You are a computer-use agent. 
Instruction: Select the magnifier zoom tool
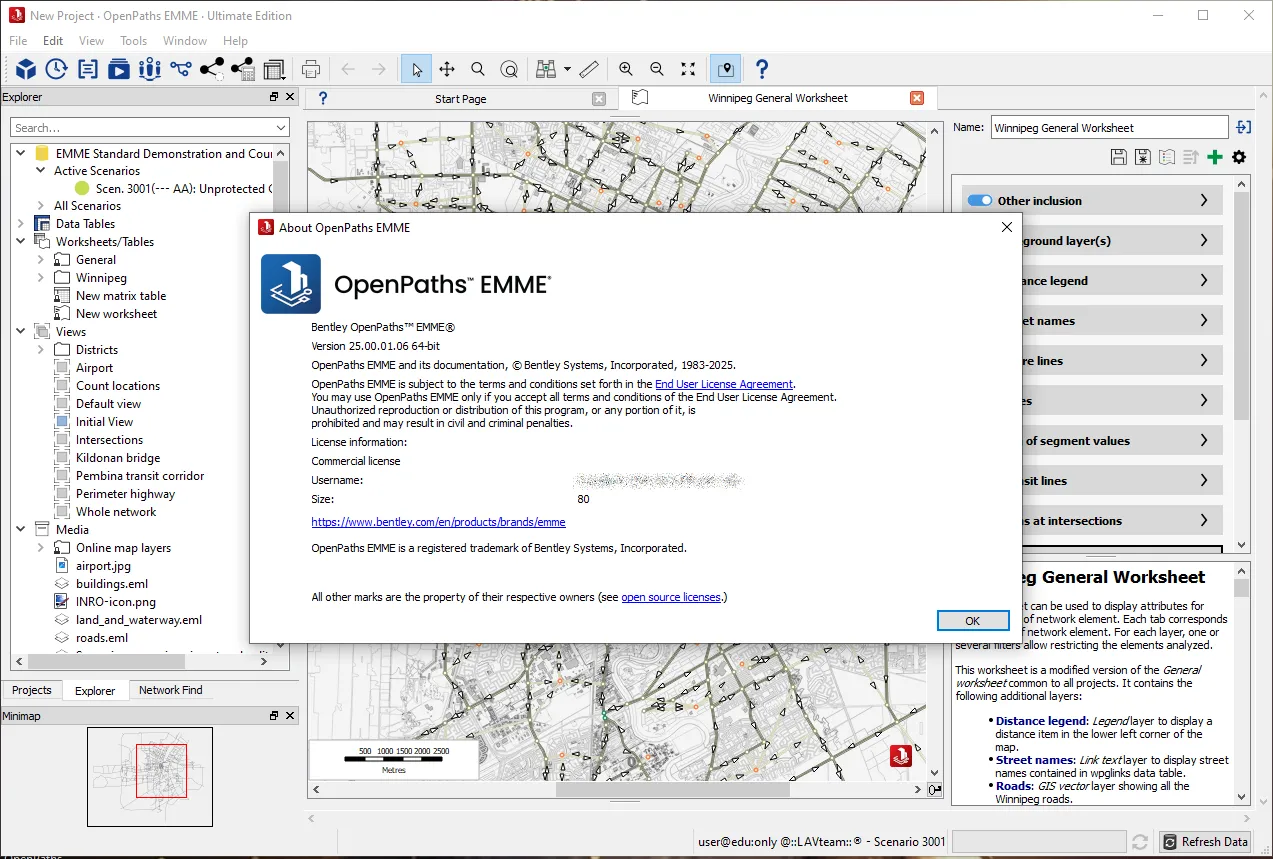click(x=478, y=69)
